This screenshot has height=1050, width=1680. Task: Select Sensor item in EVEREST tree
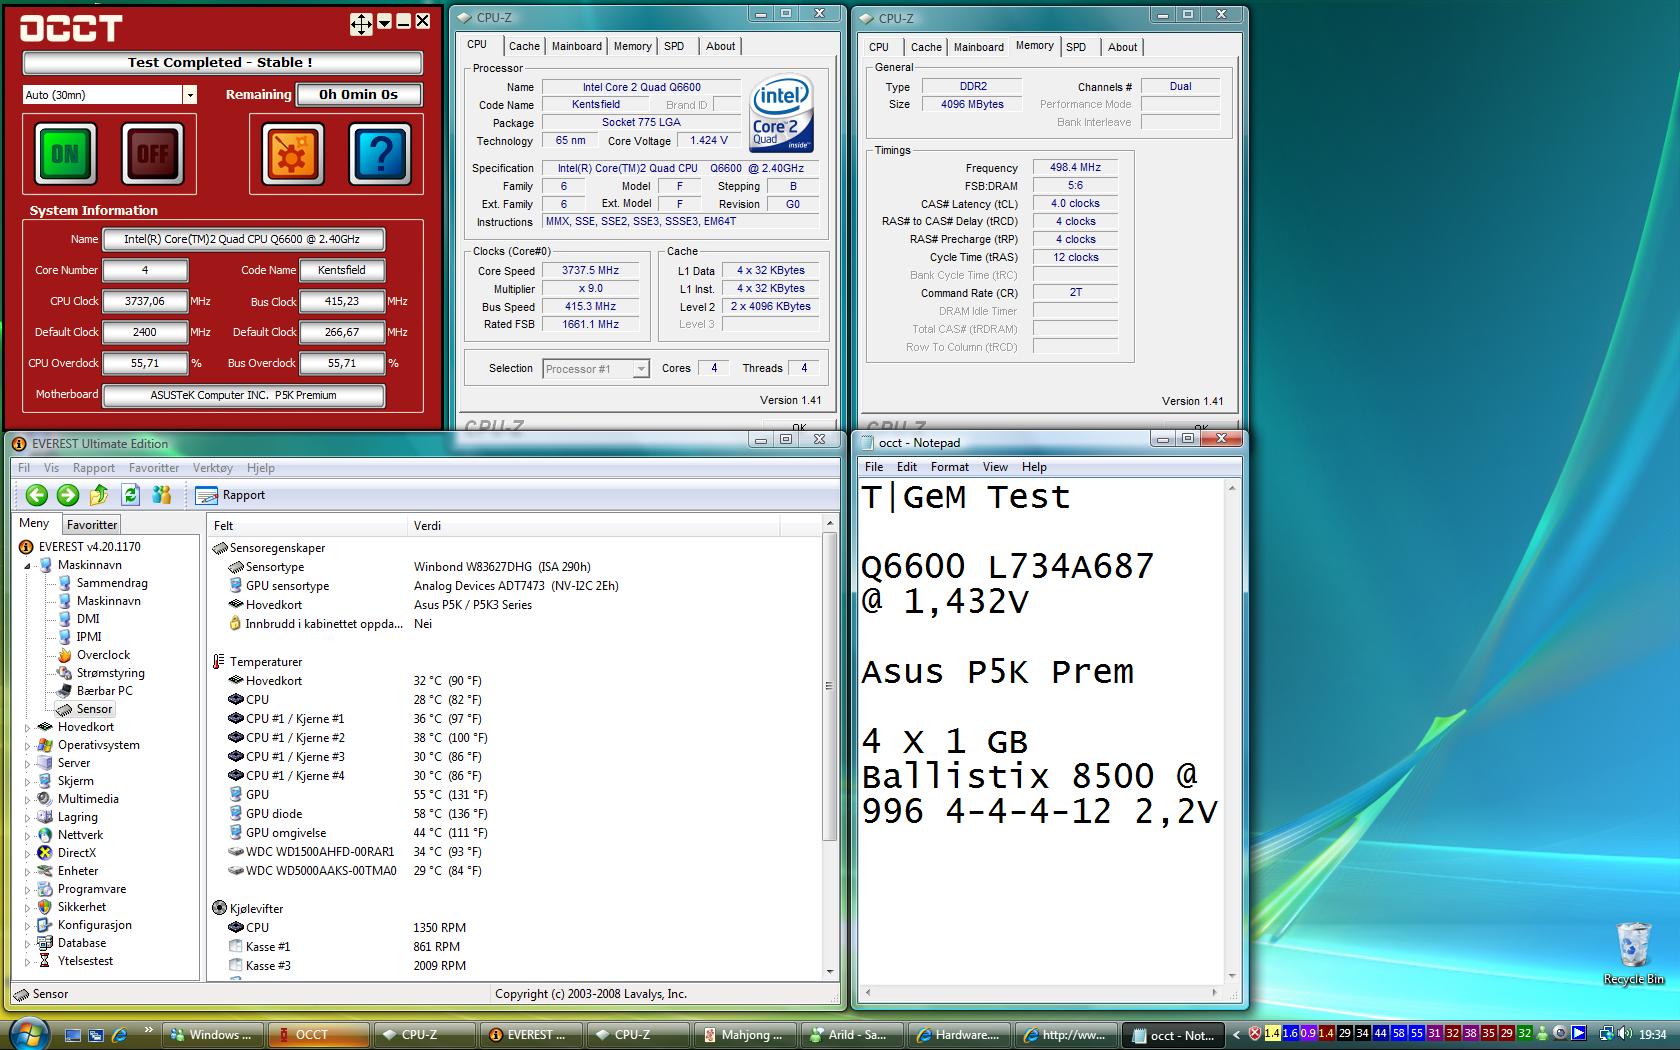coord(94,709)
